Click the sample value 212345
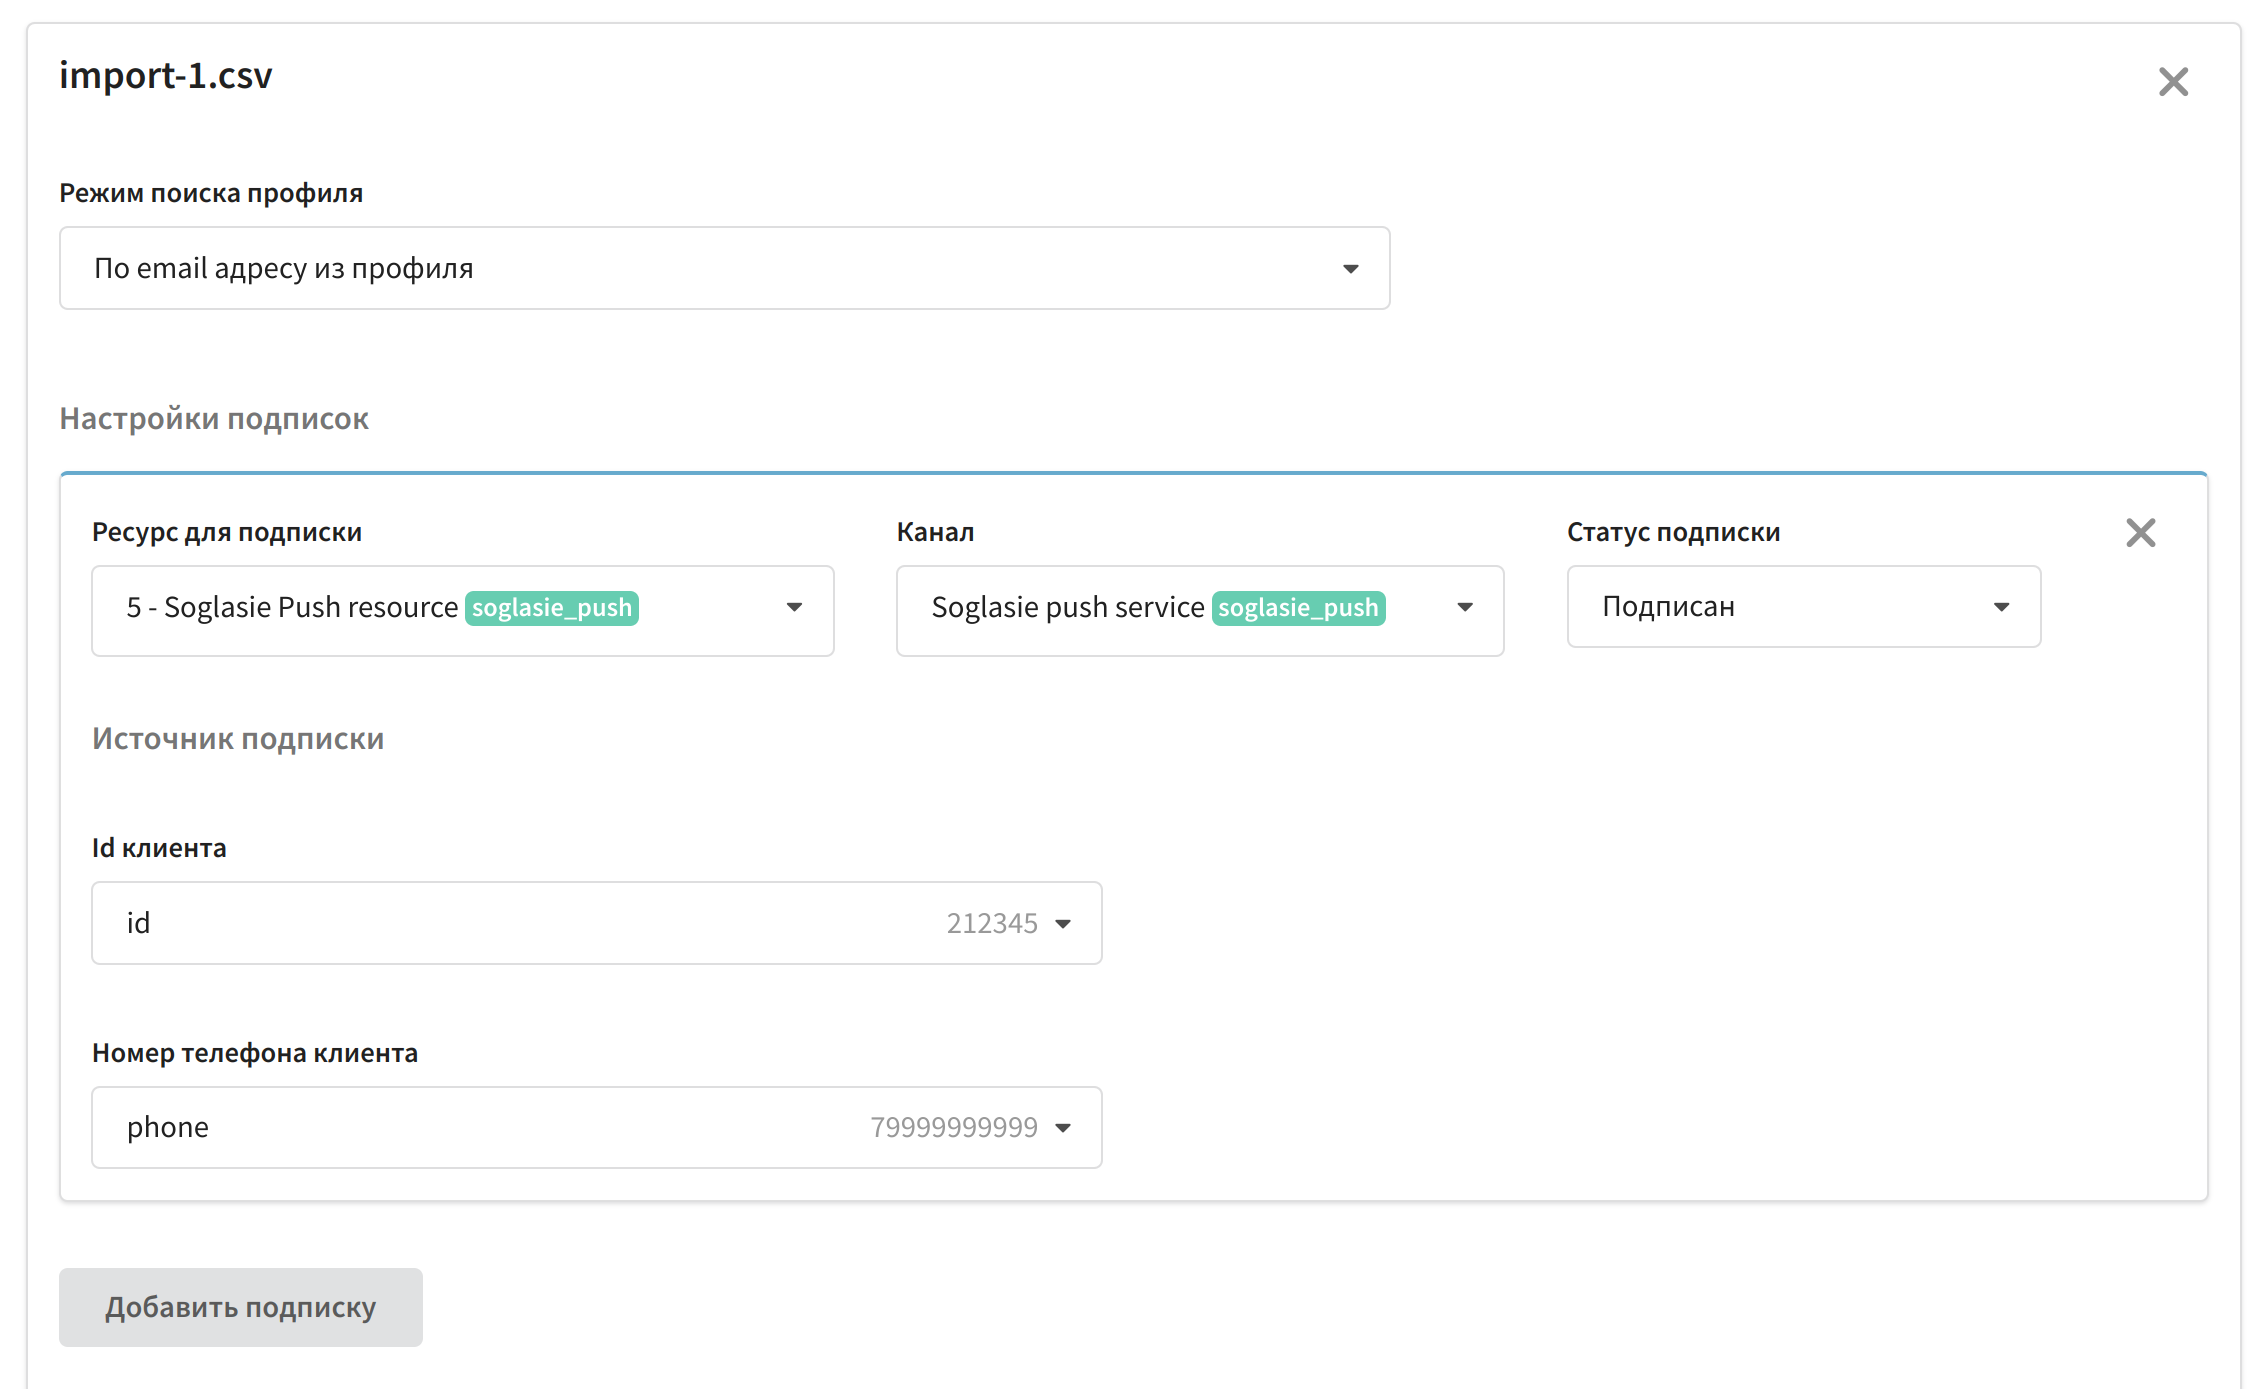This screenshot has height=1389, width=2264. tap(992, 923)
